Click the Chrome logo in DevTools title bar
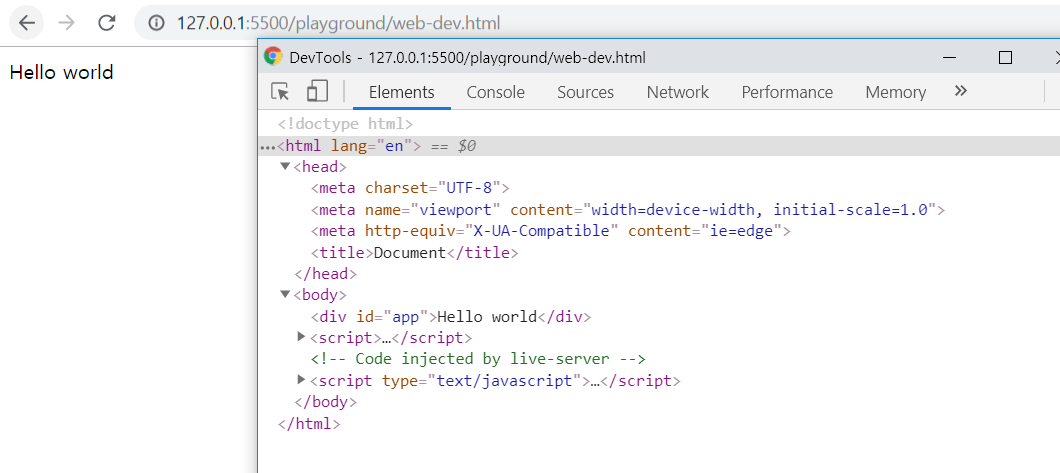Image resolution: width=1060 pixels, height=473 pixels. coord(273,57)
